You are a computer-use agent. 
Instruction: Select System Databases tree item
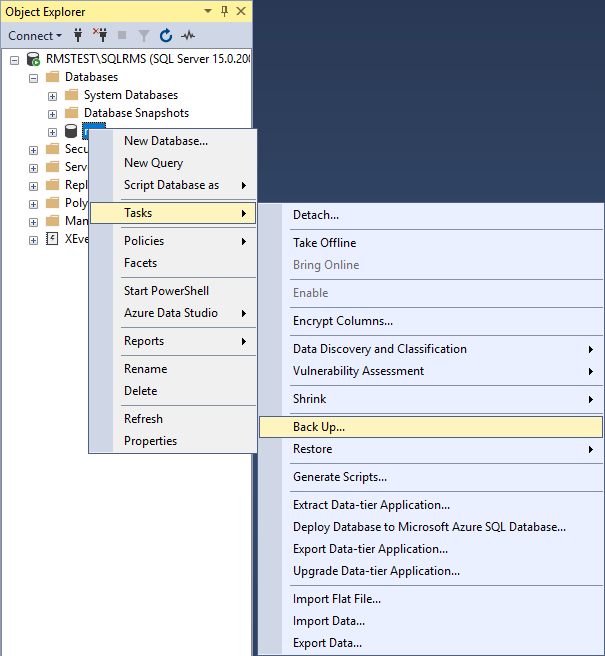tap(131, 95)
